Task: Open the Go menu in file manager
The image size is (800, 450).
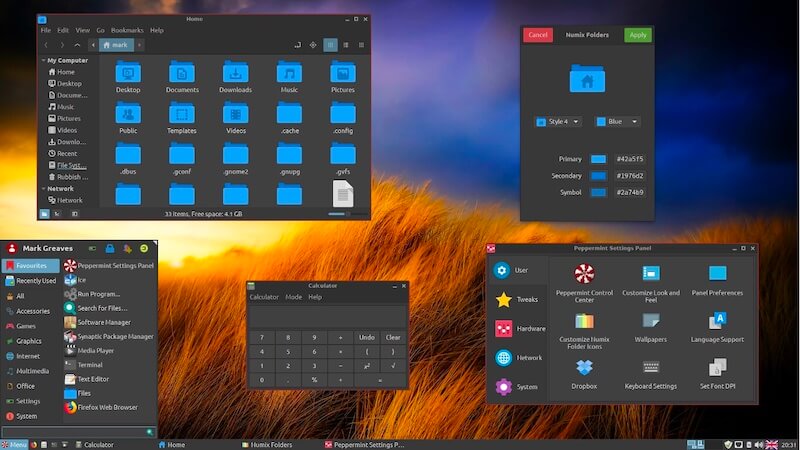Action: [x=101, y=30]
